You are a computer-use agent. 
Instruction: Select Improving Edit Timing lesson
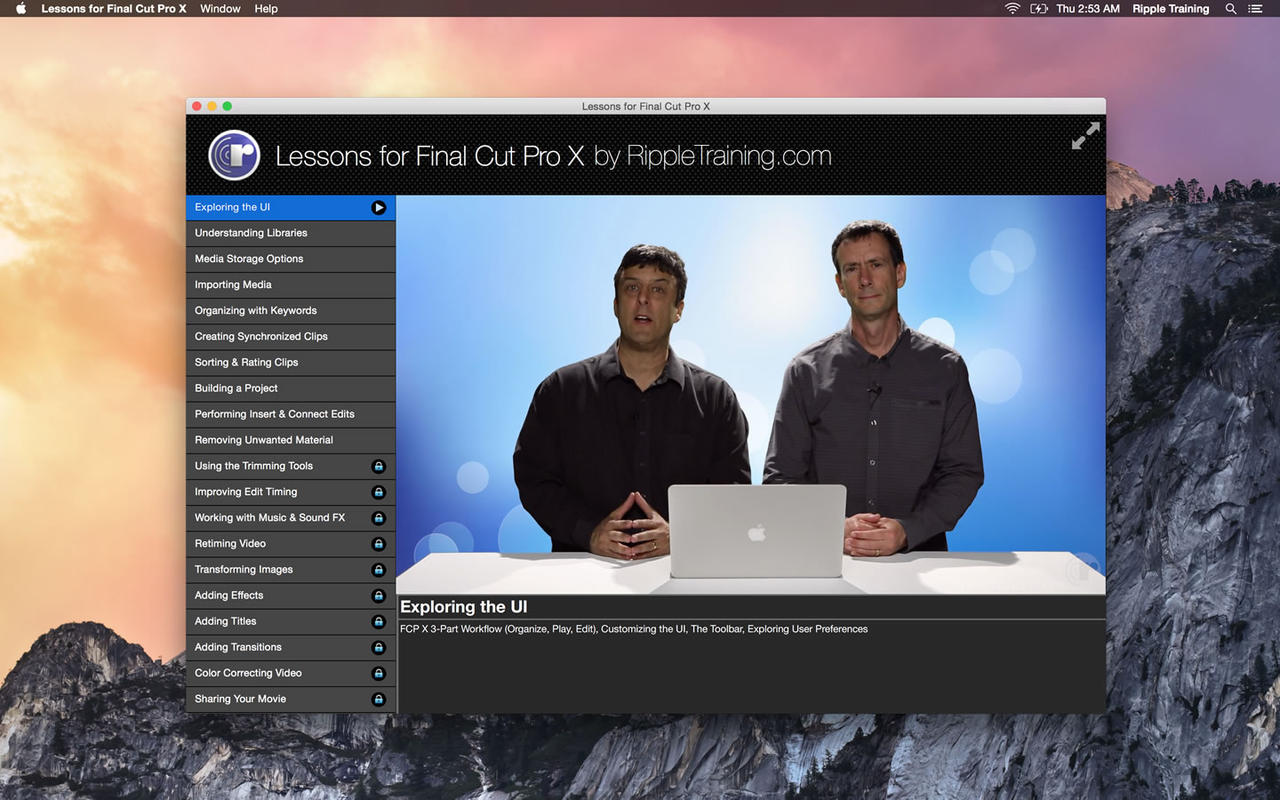pos(291,492)
